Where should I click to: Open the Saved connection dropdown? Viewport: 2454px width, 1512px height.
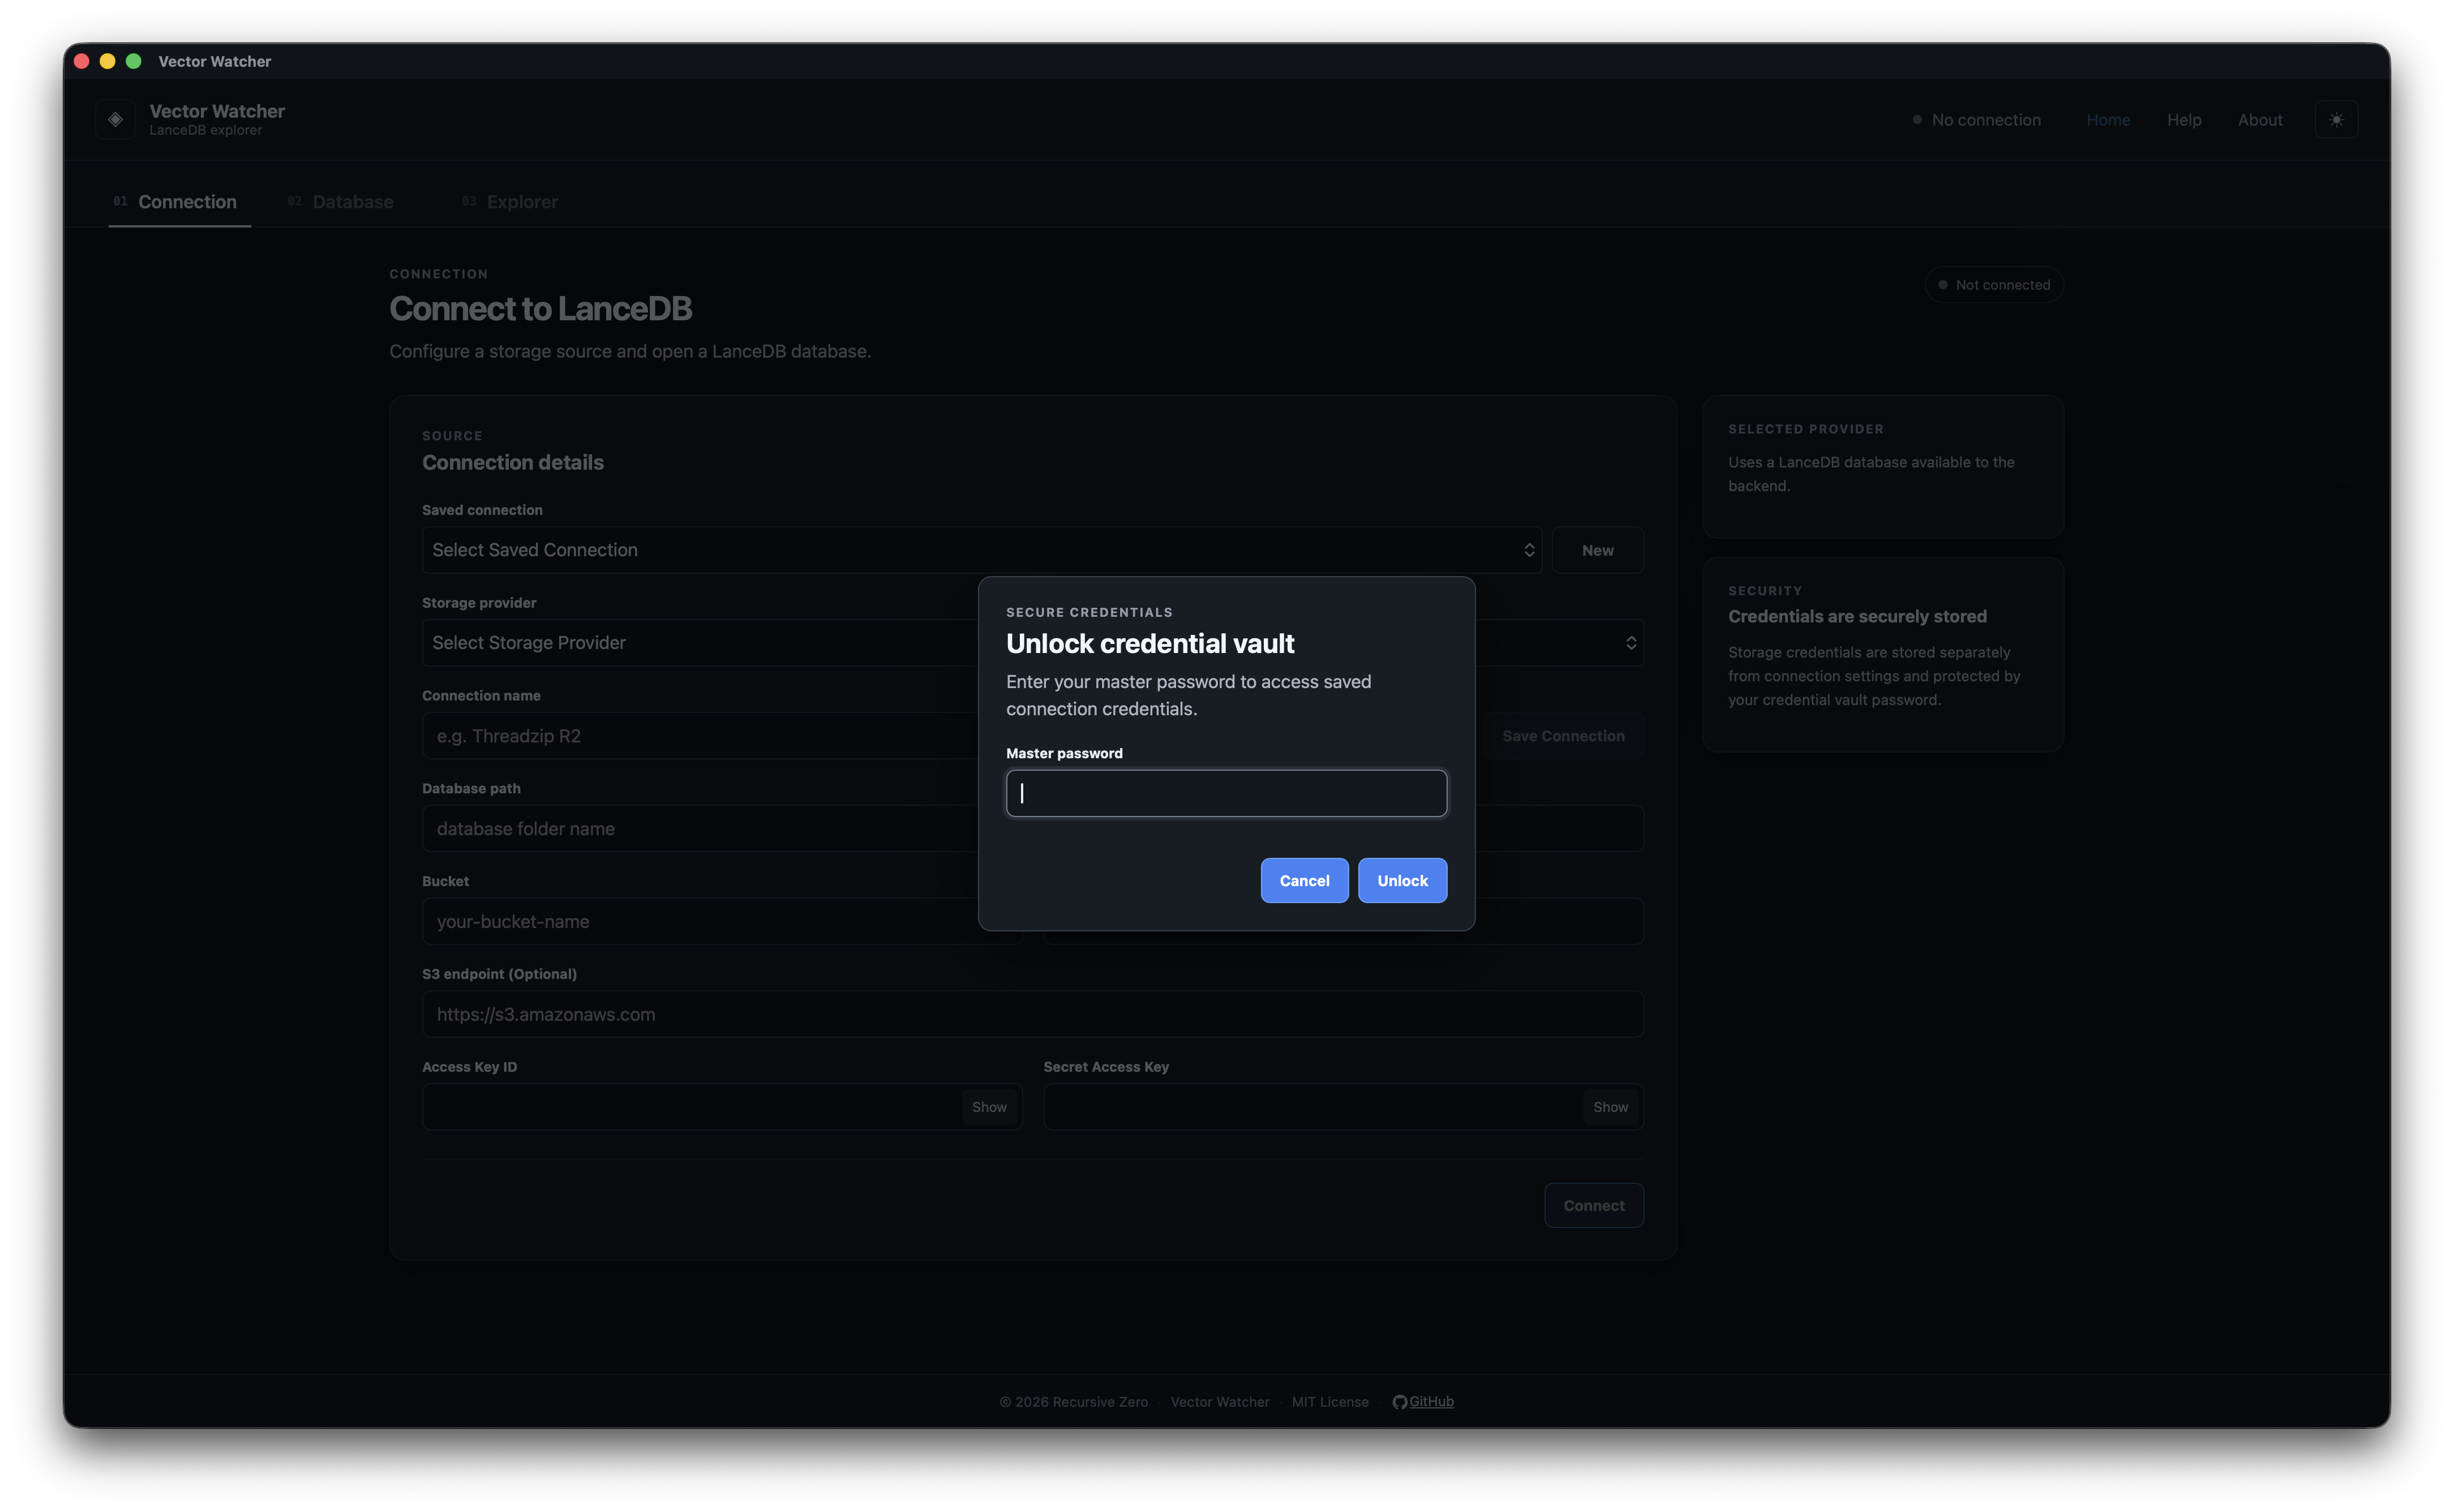981,550
